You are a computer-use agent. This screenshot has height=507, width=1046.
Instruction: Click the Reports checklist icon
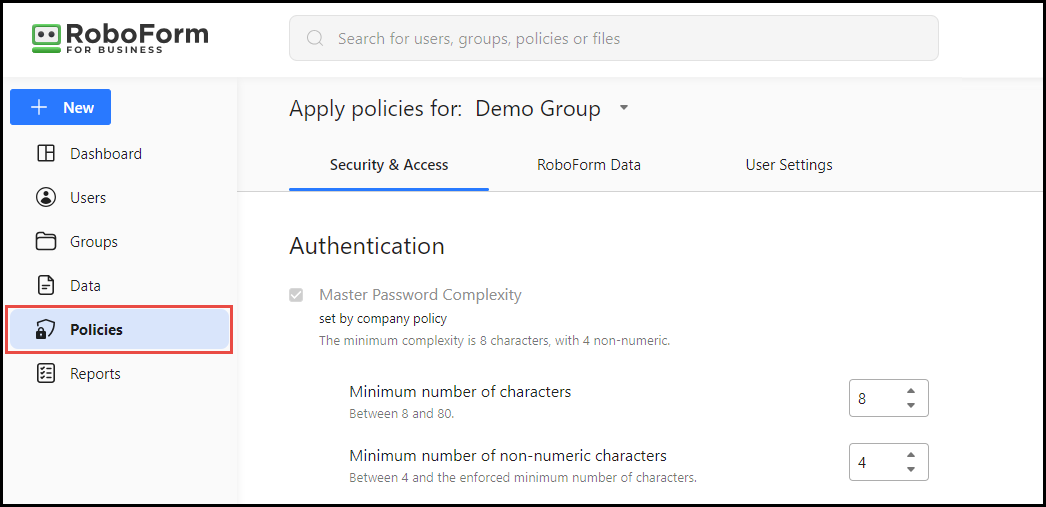coord(45,374)
